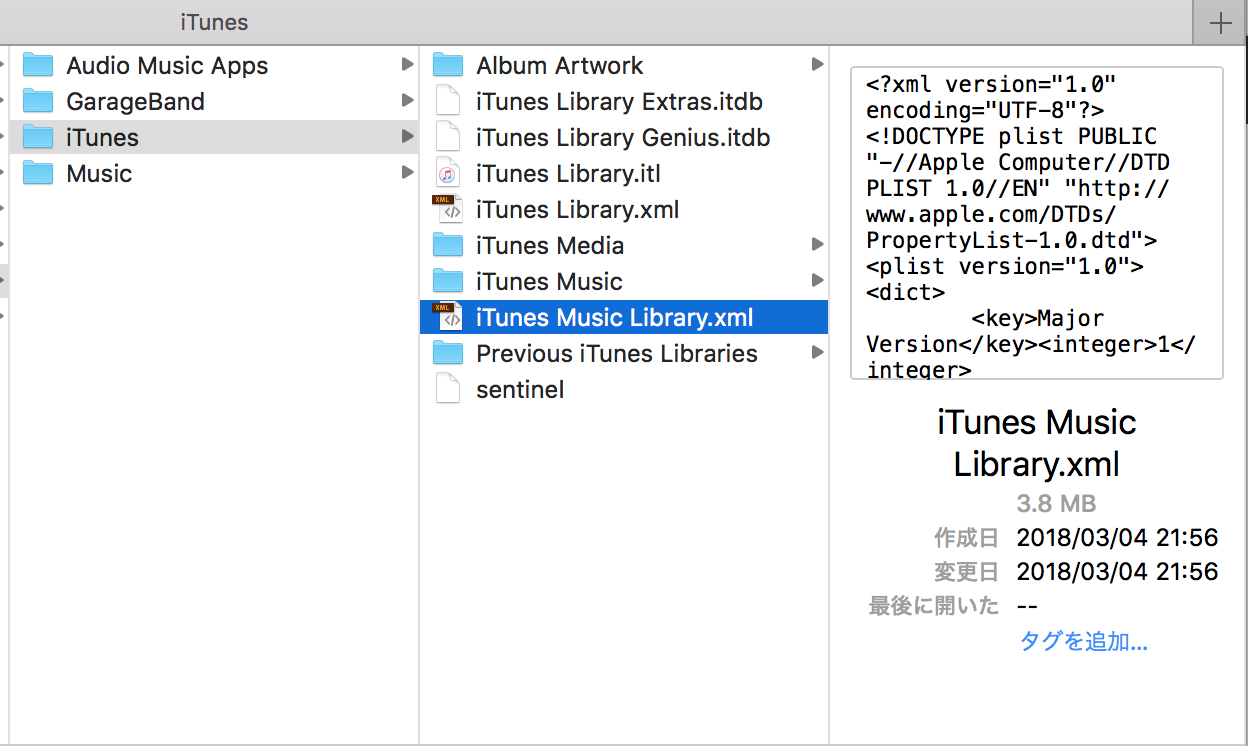Click the XML text preview thumbnail
The width and height of the screenshot is (1248, 746).
pyautogui.click(x=1036, y=223)
